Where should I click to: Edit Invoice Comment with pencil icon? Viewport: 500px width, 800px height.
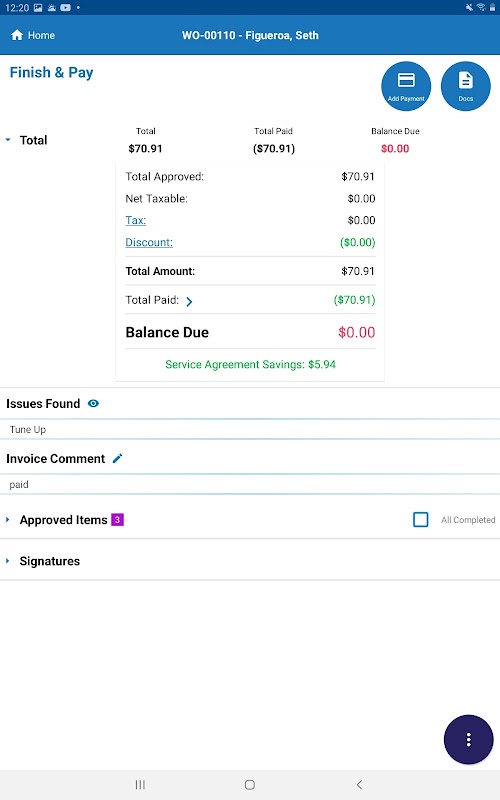(117, 458)
